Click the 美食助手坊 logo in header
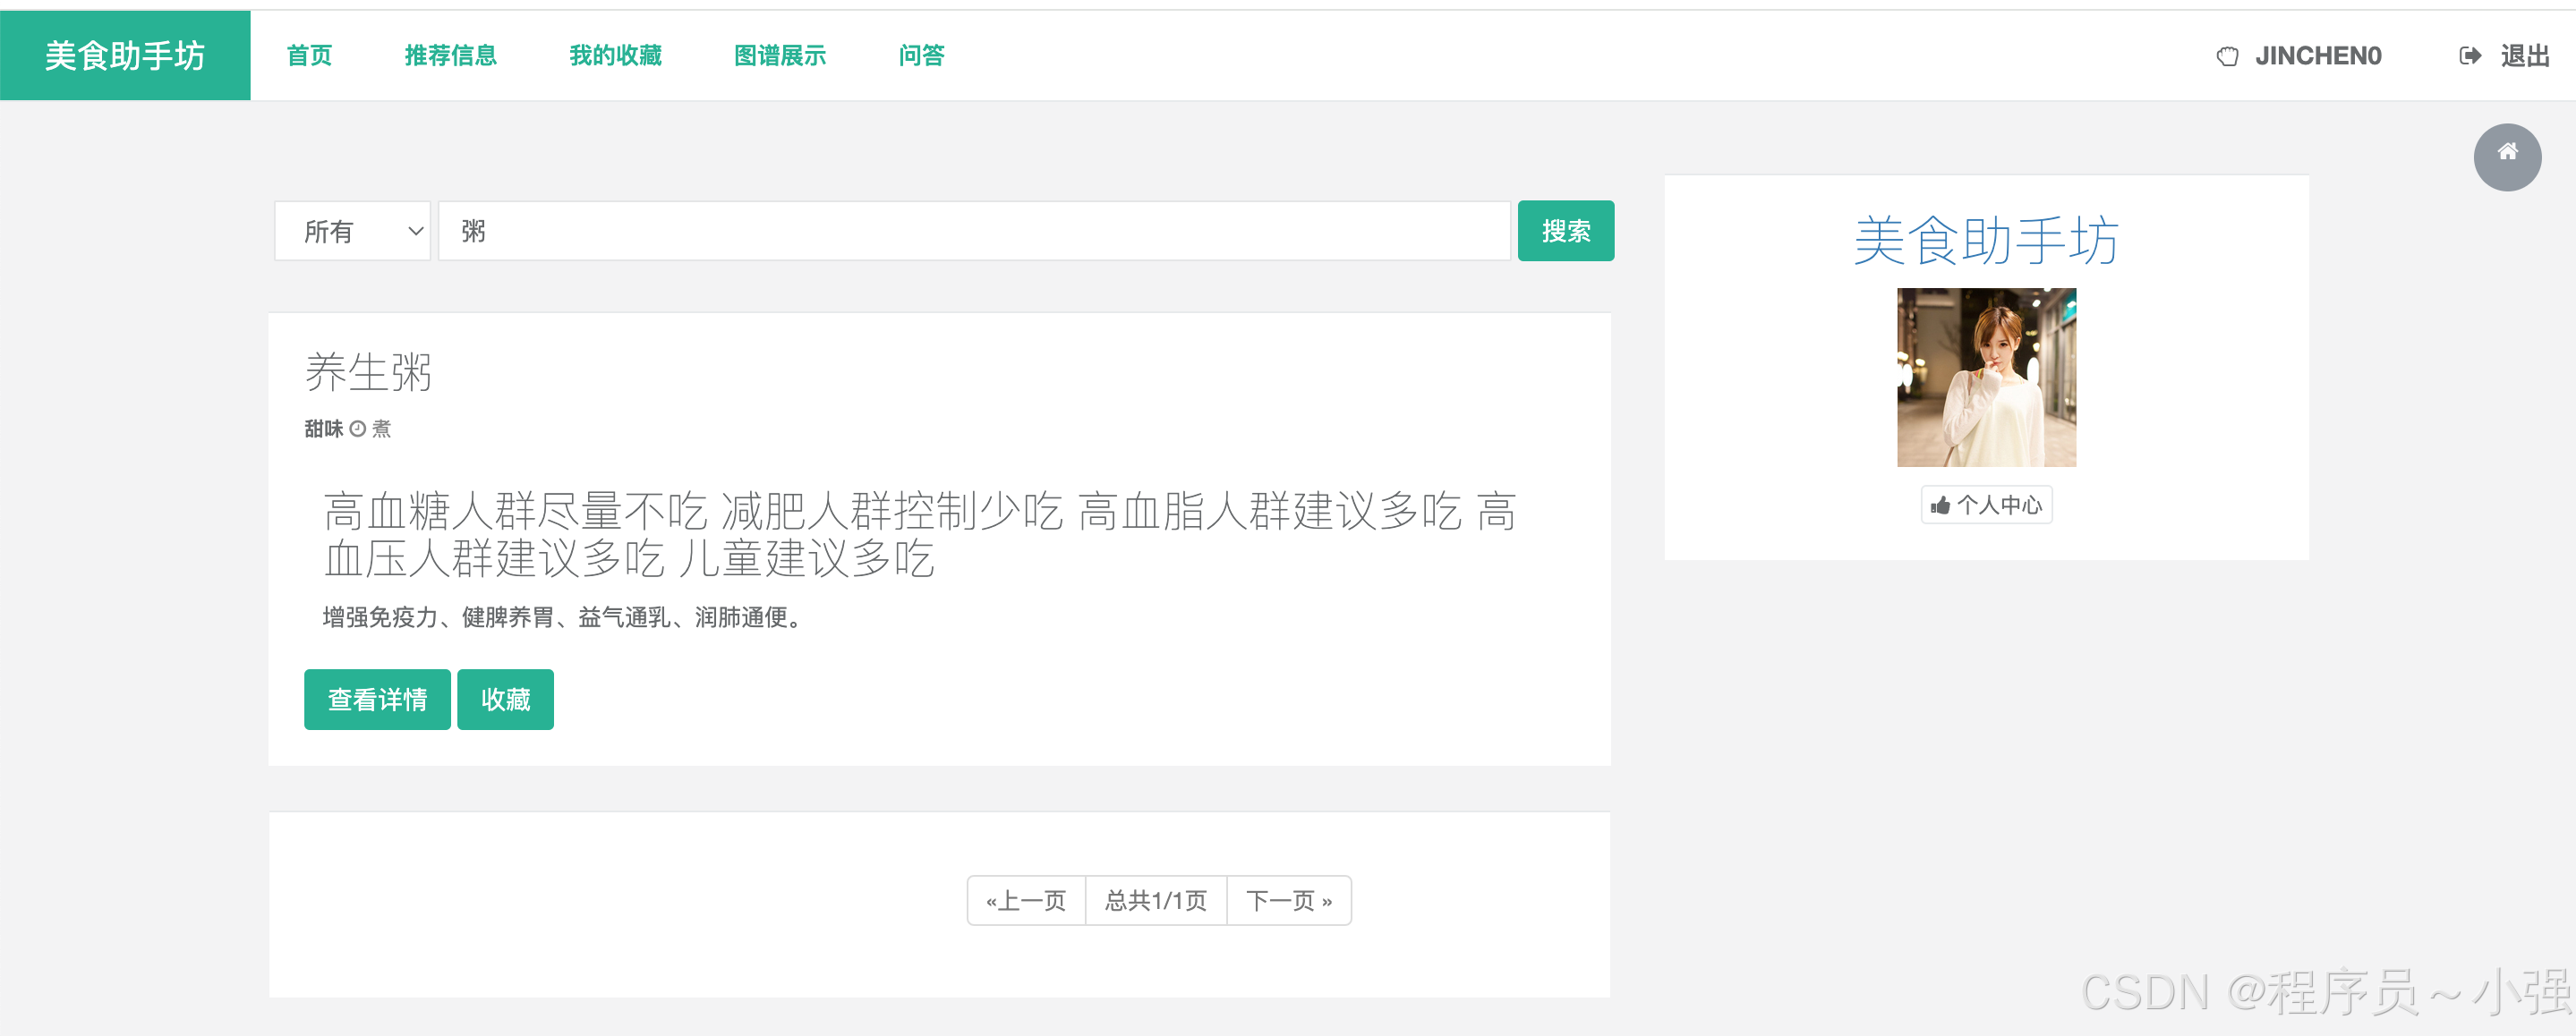 (125, 56)
